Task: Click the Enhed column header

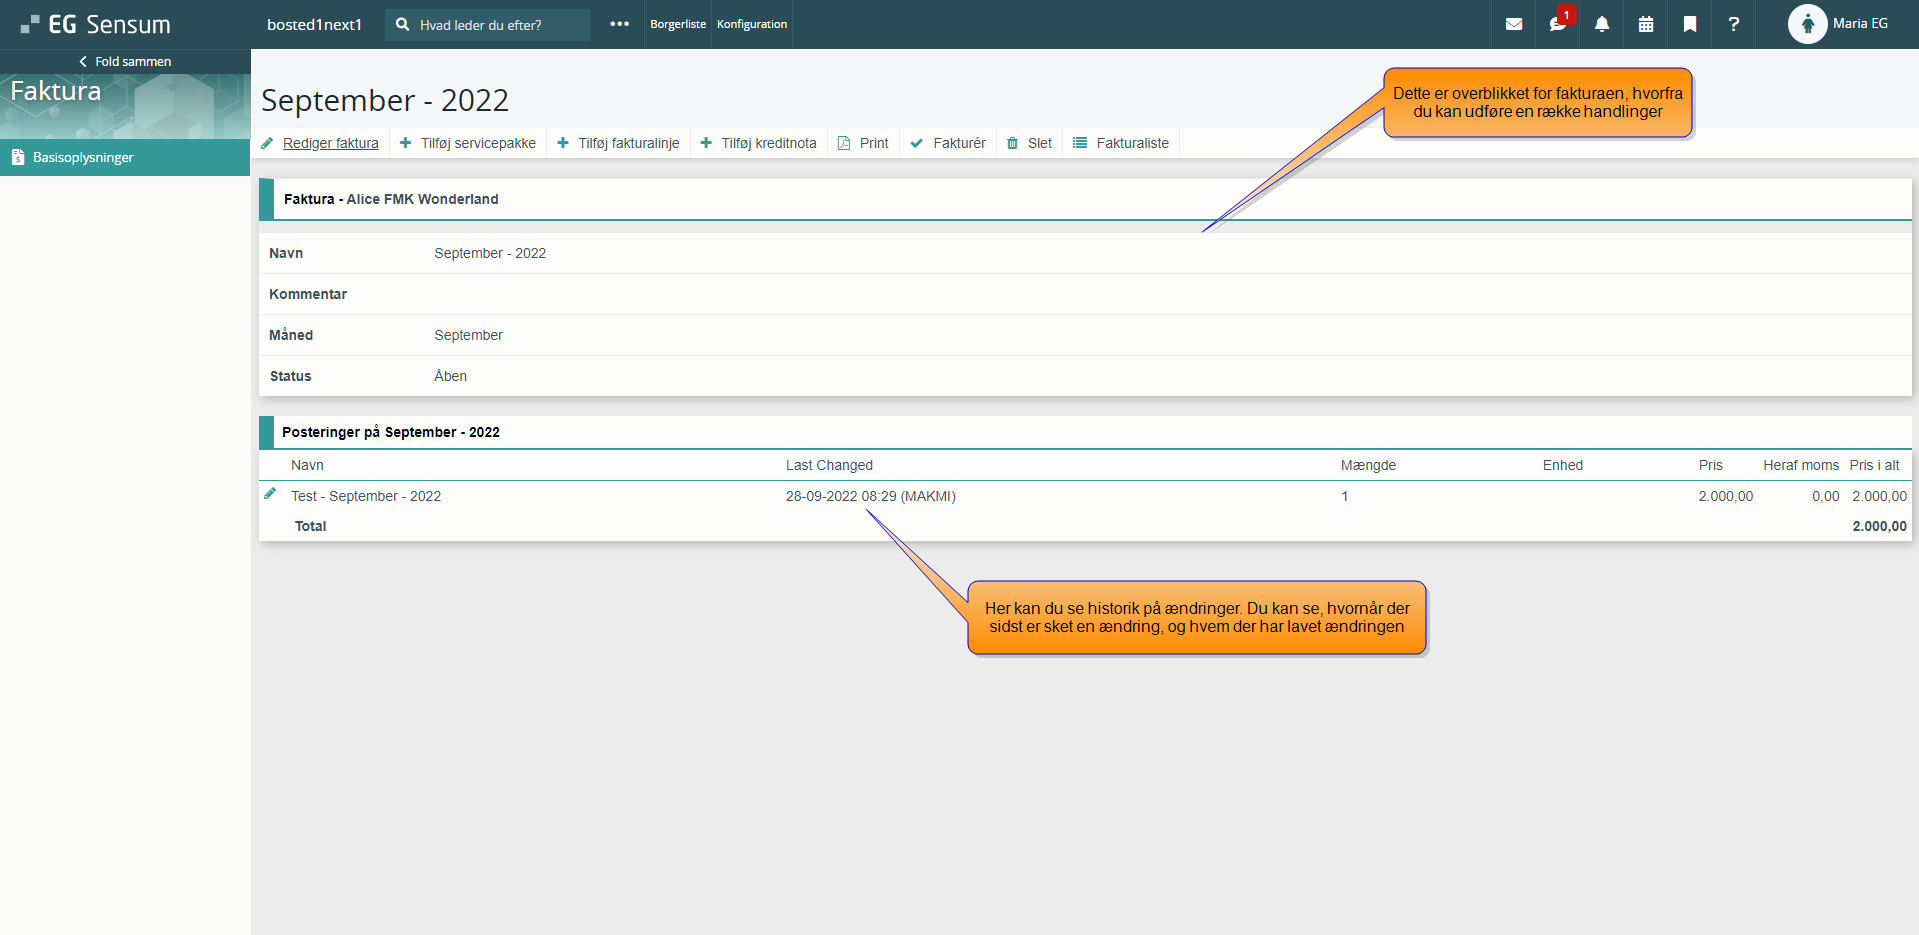Action: pyautogui.click(x=1563, y=465)
